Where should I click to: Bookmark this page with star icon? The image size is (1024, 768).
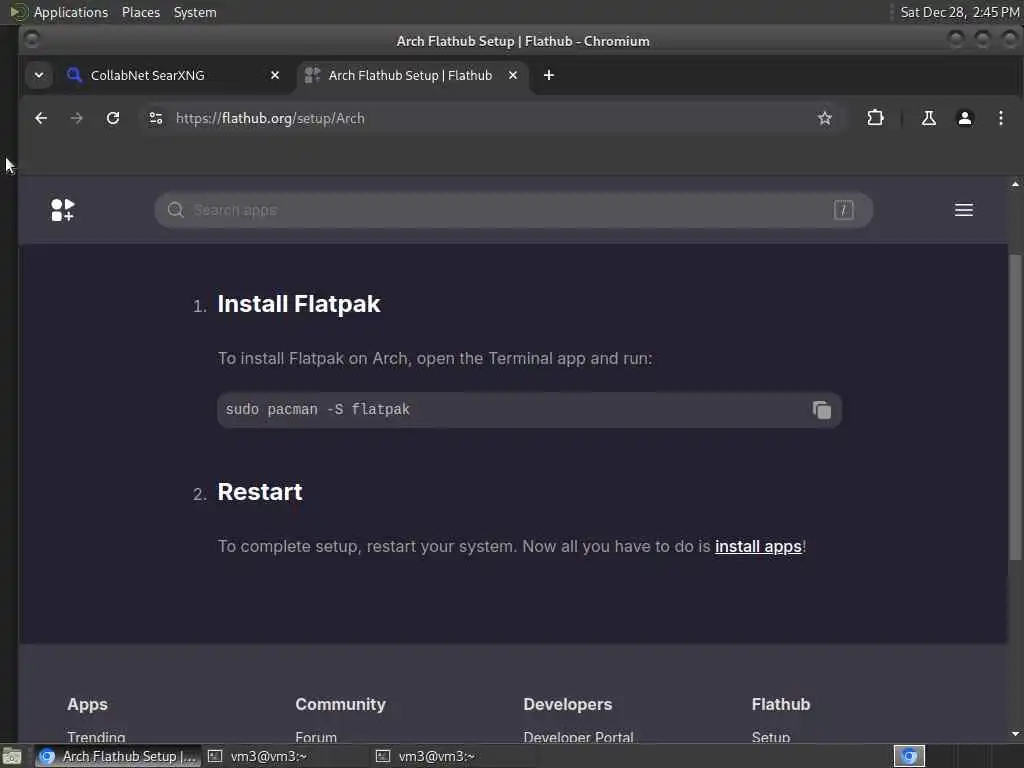pos(825,118)
